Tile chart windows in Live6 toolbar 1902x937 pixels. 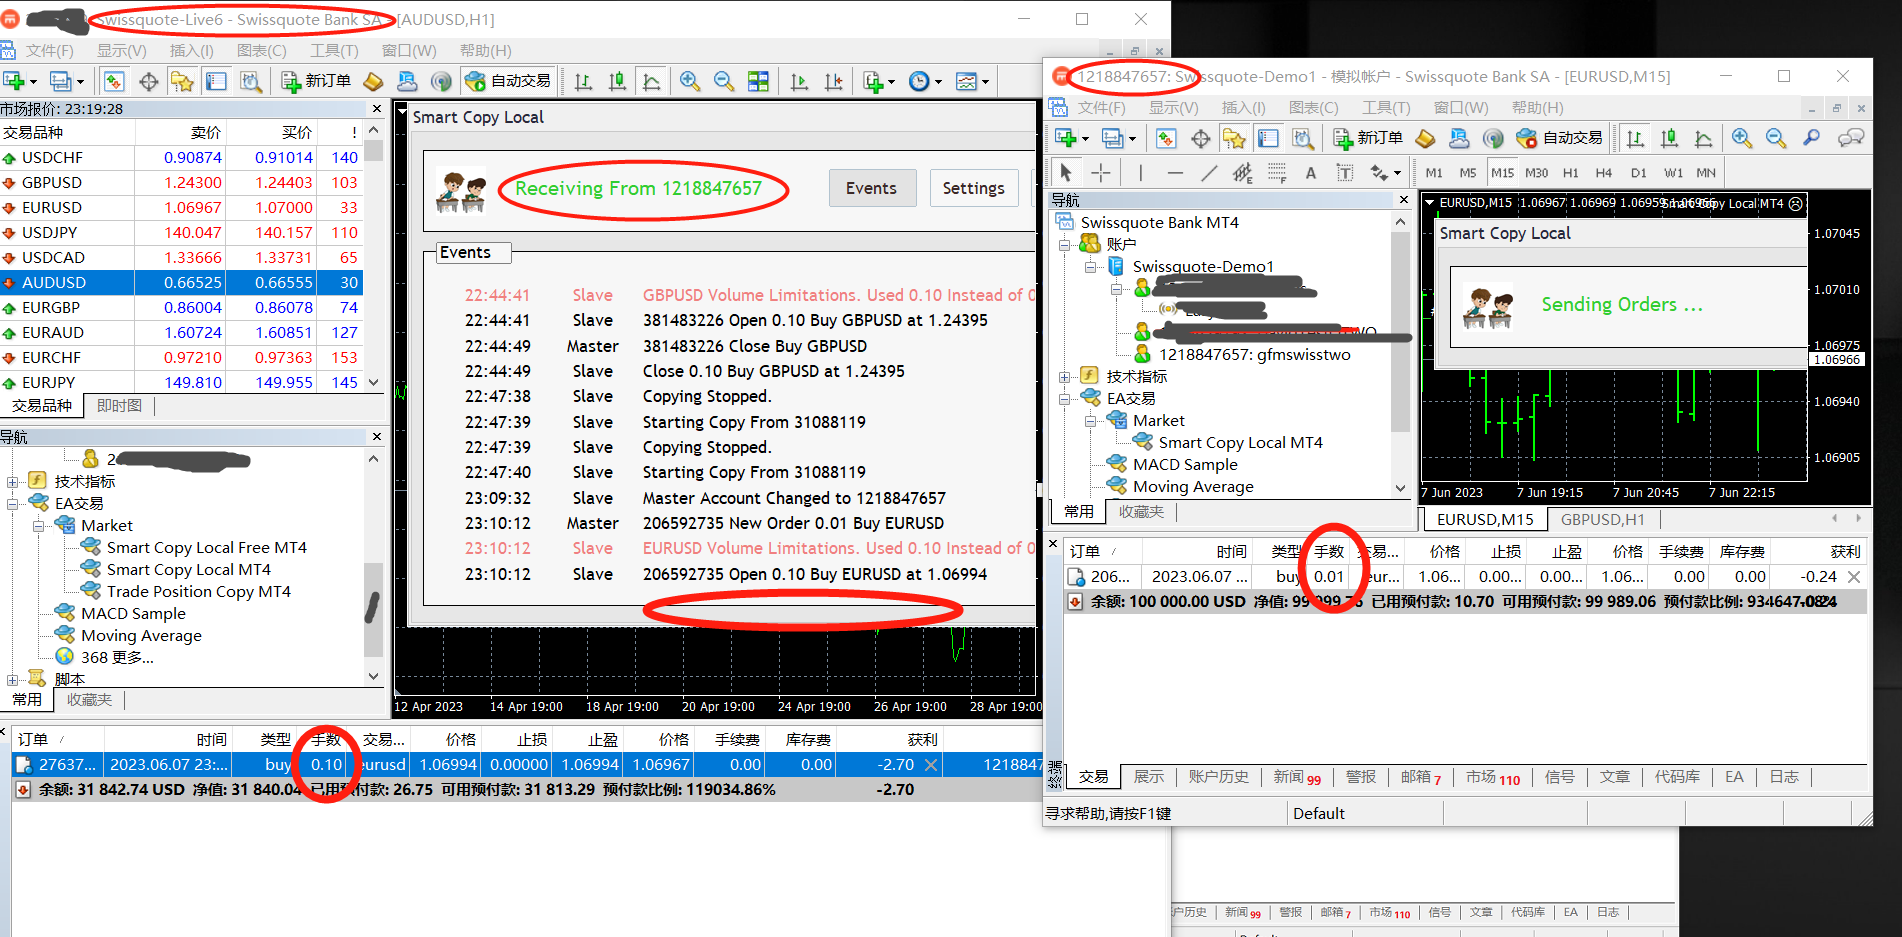(x=759, y=82)
